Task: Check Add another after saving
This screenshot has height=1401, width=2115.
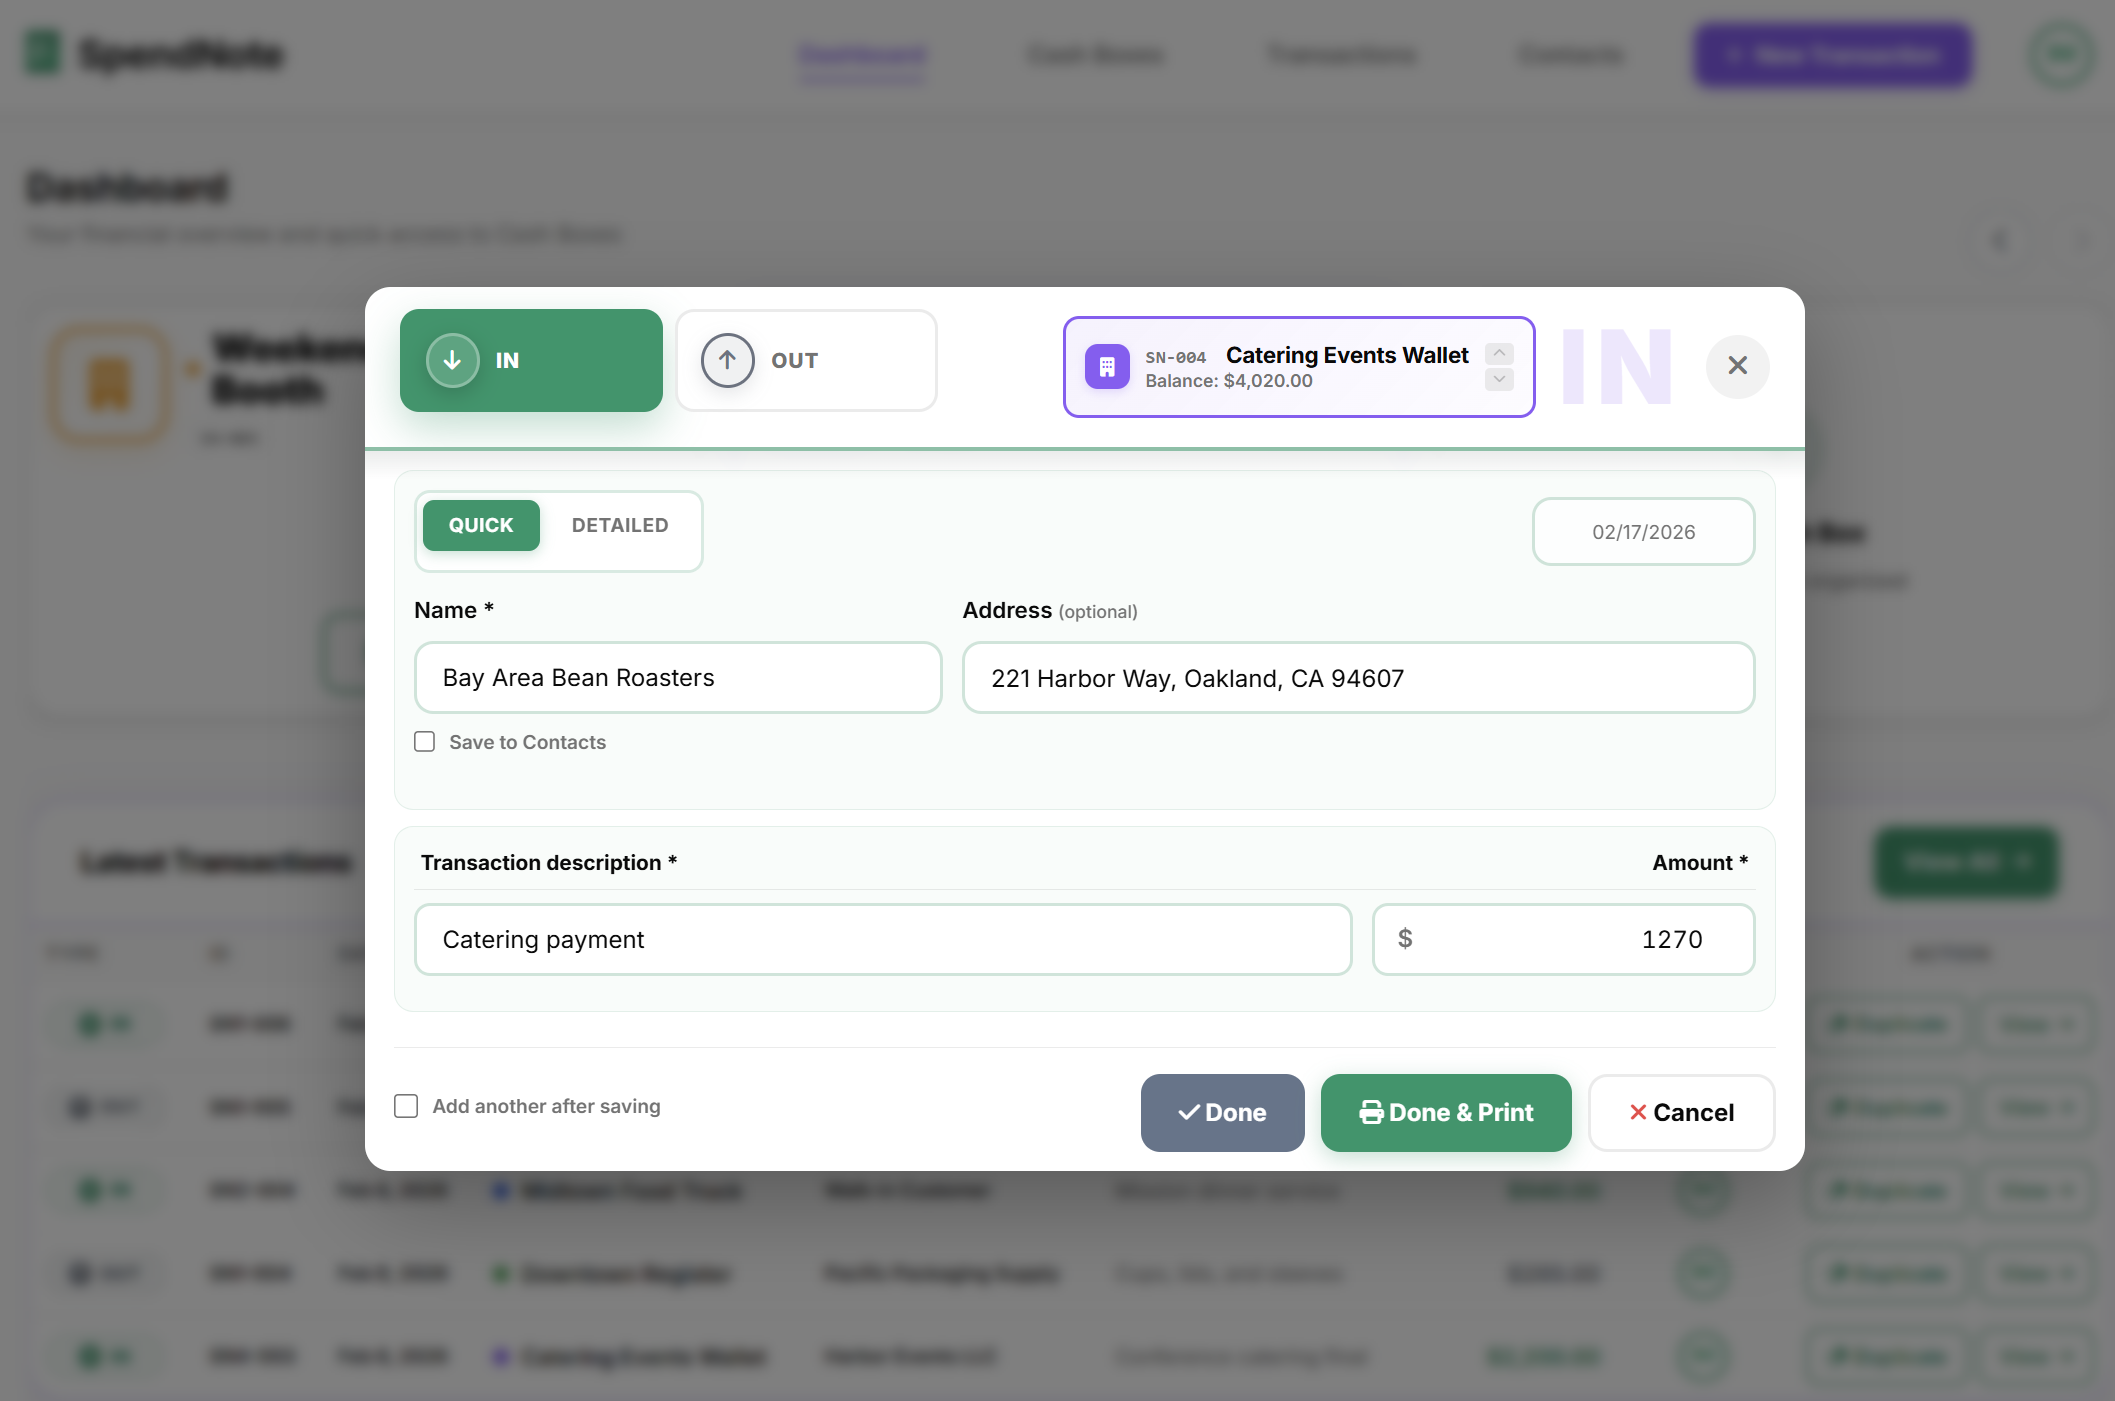Action: (405, 1106)
